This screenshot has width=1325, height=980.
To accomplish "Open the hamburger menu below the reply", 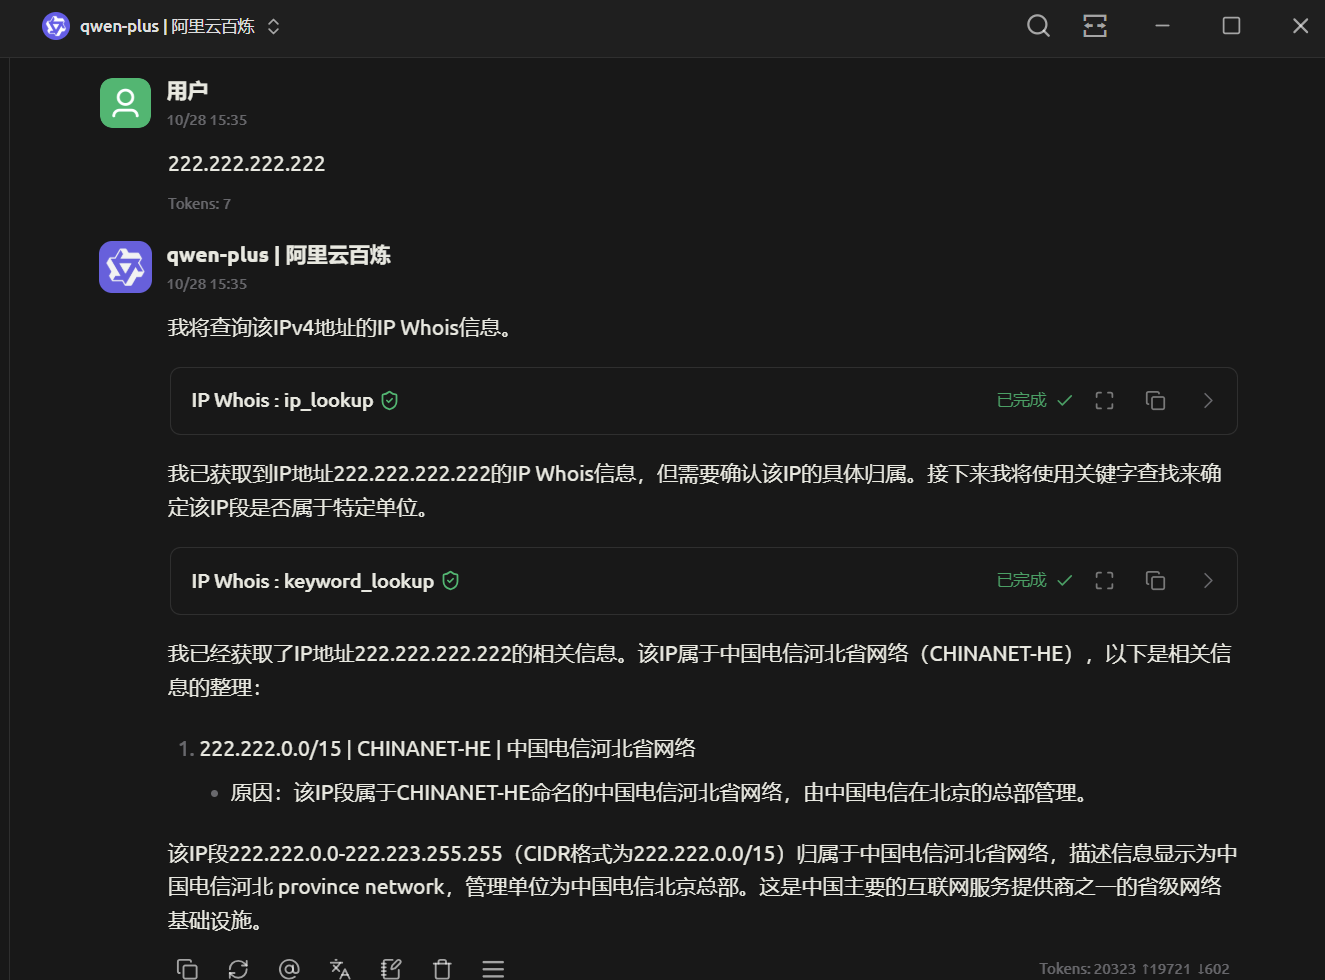I will (493, 968).
